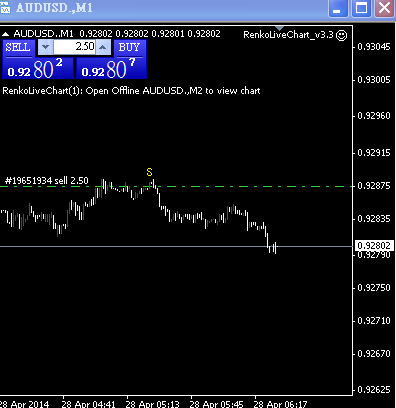Click the sell bid price 0.92802 tile
Viewport: 396px width, 408px height.
click(38, 68)
